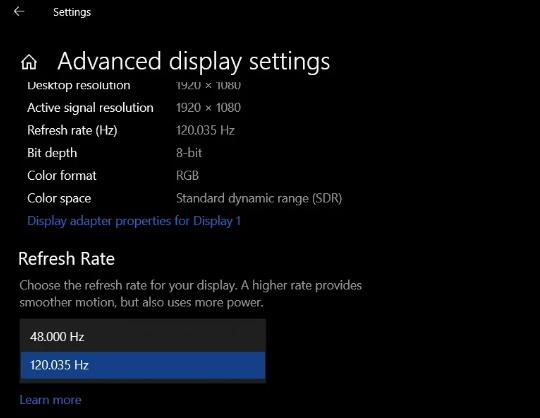Screen dimensions: 540x418
Task: Click the Bit depth label
Action: 52,153
